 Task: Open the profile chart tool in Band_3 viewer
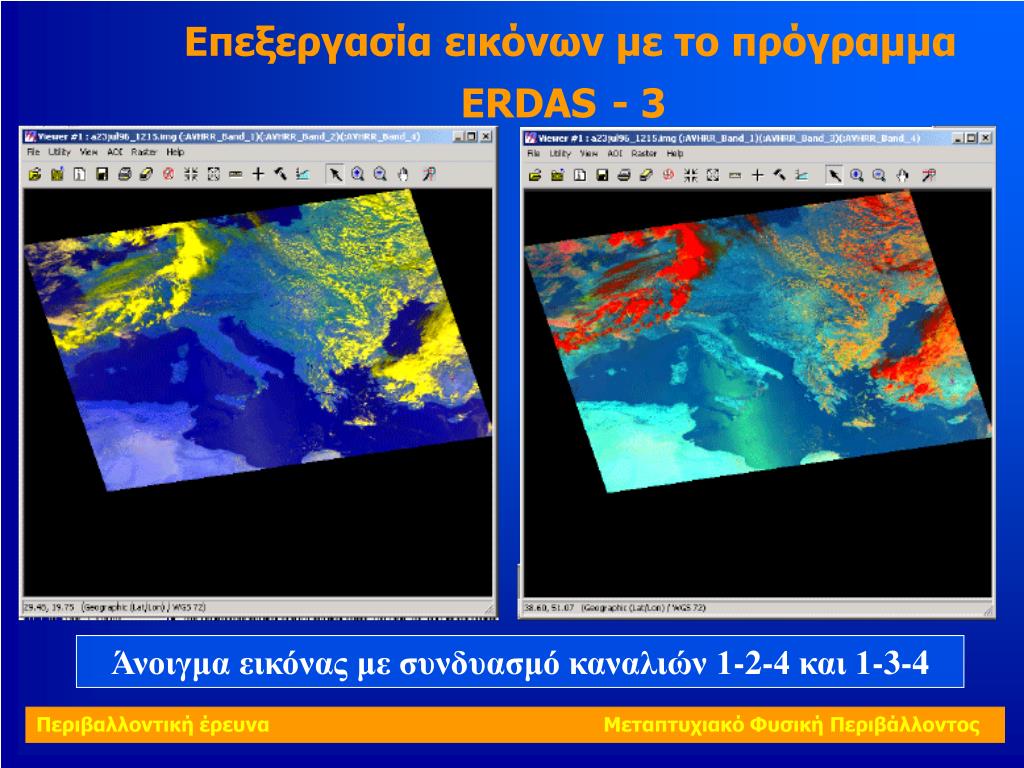click(801, 175)
